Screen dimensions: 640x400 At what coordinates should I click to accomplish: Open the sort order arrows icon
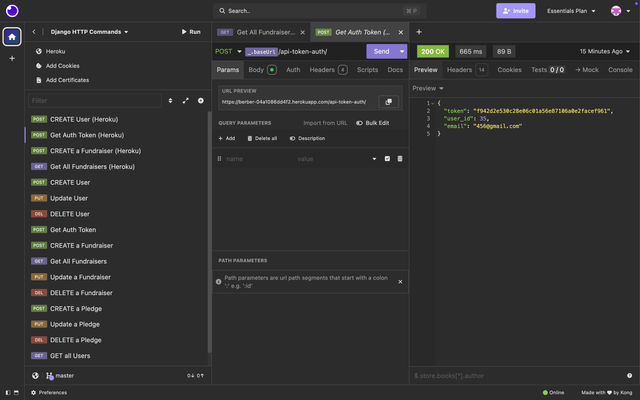pos(170,101)
